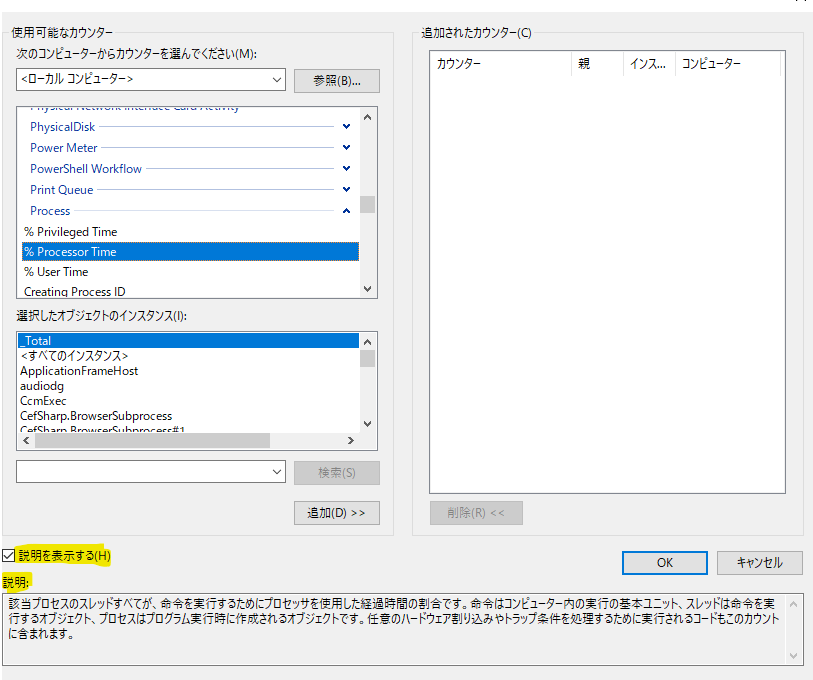The image size is (813, 680).
Task: Open the computer selection dropdown
Action: click(277, 79)
